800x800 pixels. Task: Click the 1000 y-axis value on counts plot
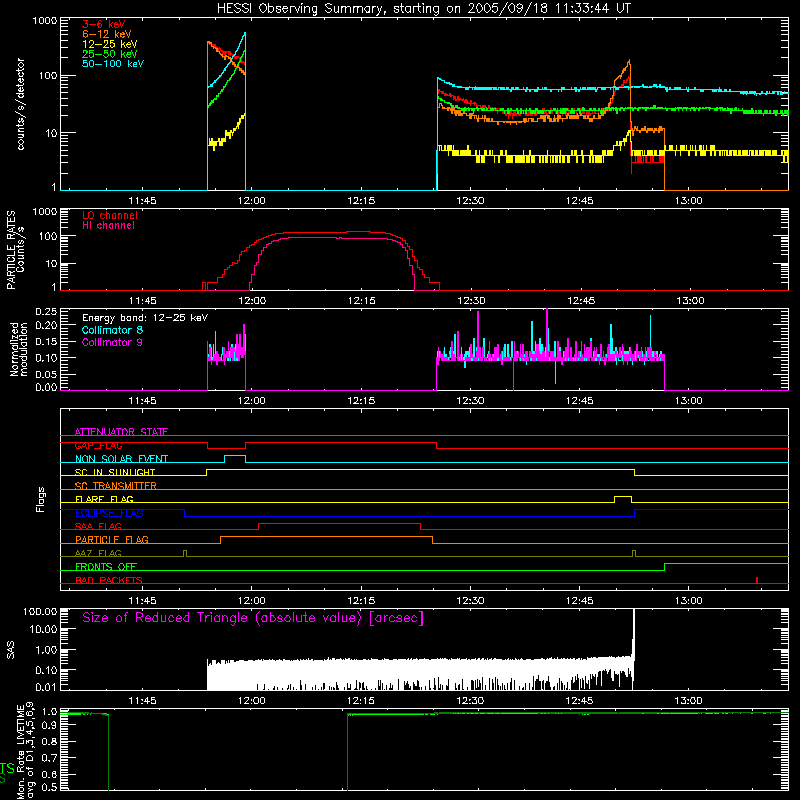pyautogui.click(x=44, y=21)
